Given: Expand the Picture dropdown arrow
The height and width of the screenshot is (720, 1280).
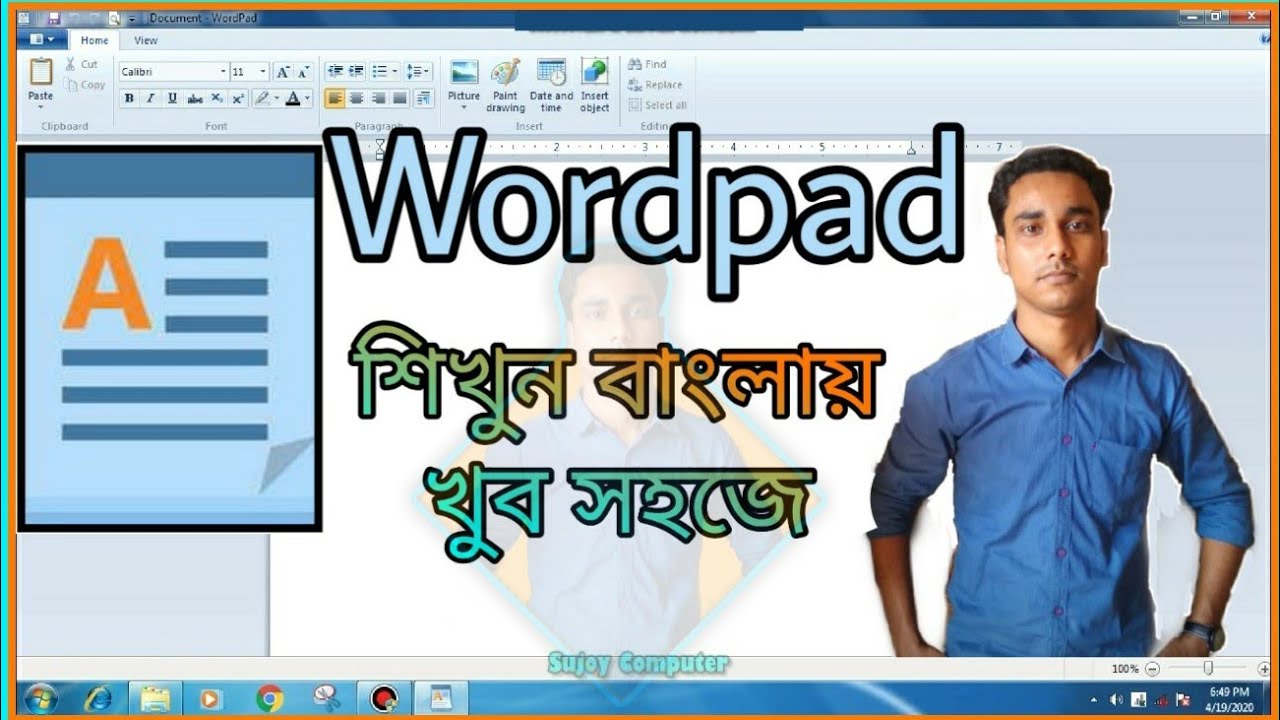Looking at the screenshot, I should pos(464,107).
